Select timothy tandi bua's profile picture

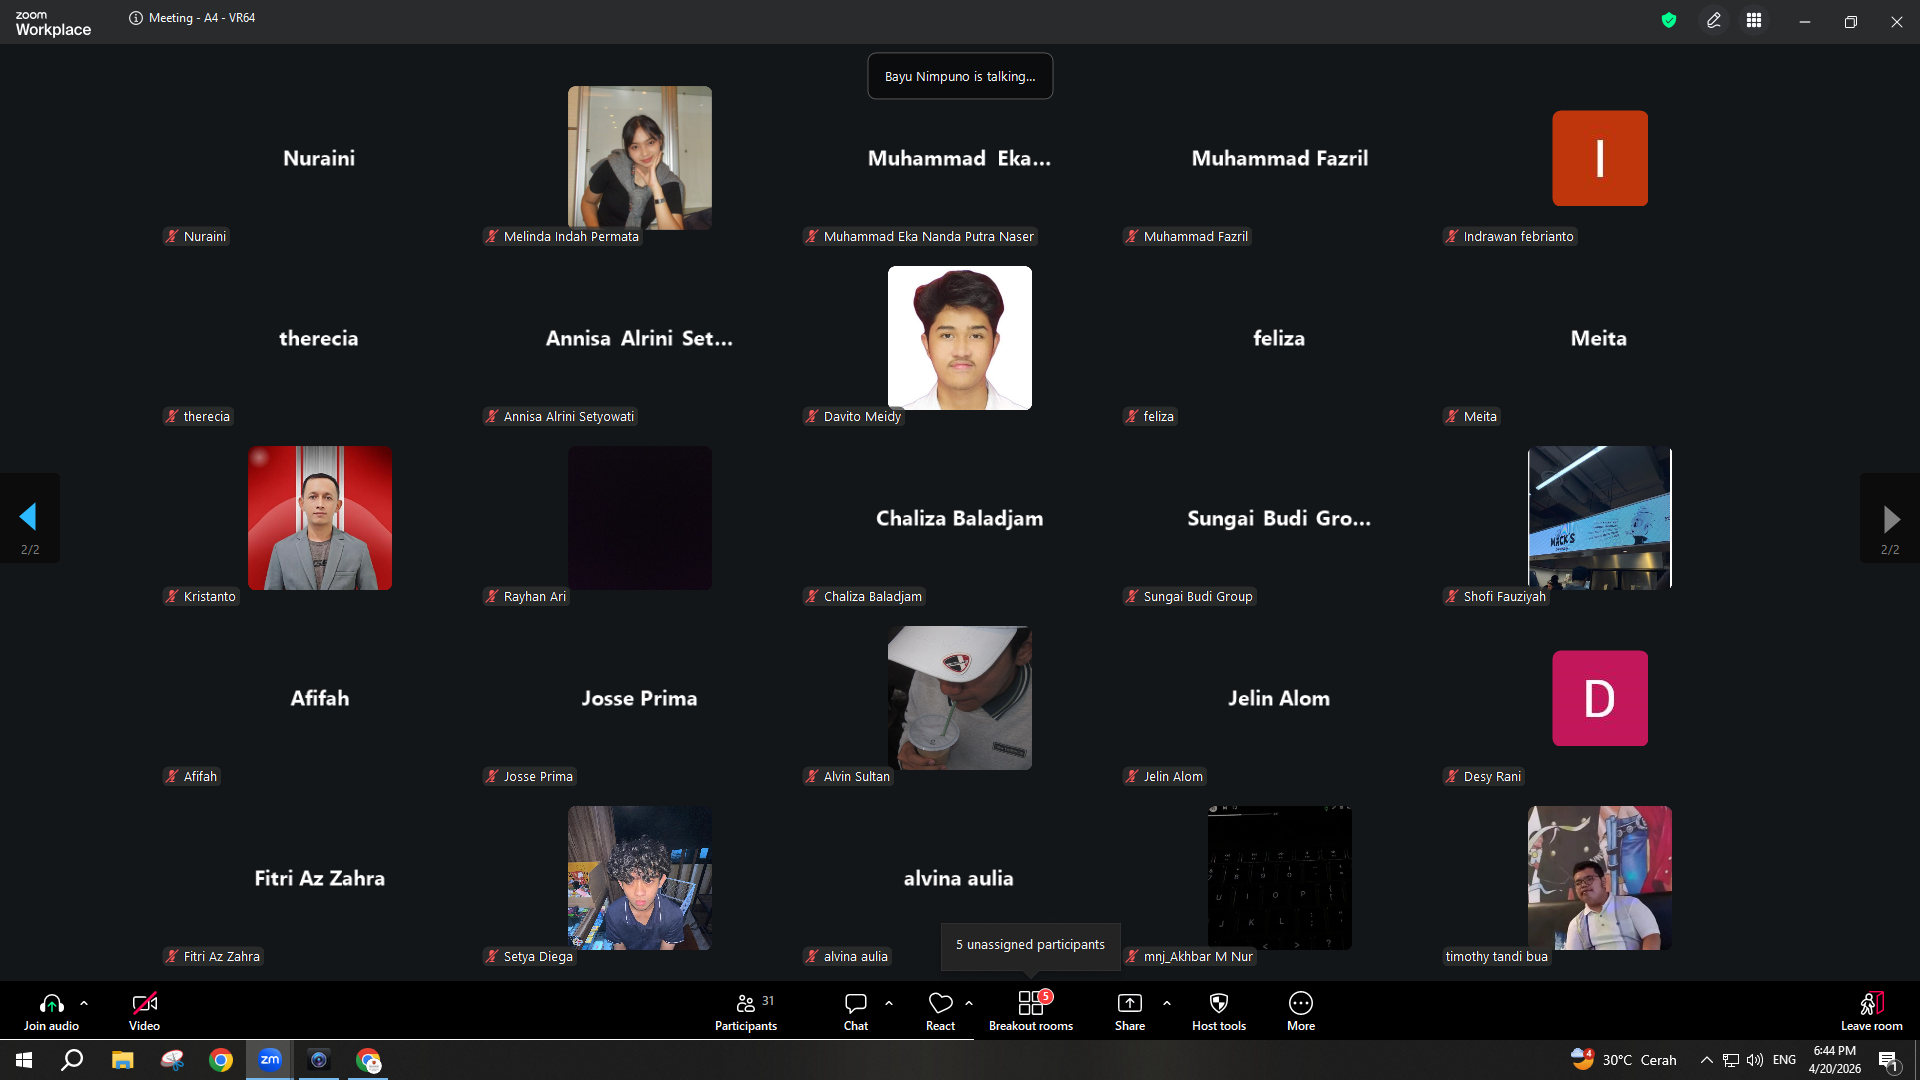pyautogui.click(x=1600, y=878)
